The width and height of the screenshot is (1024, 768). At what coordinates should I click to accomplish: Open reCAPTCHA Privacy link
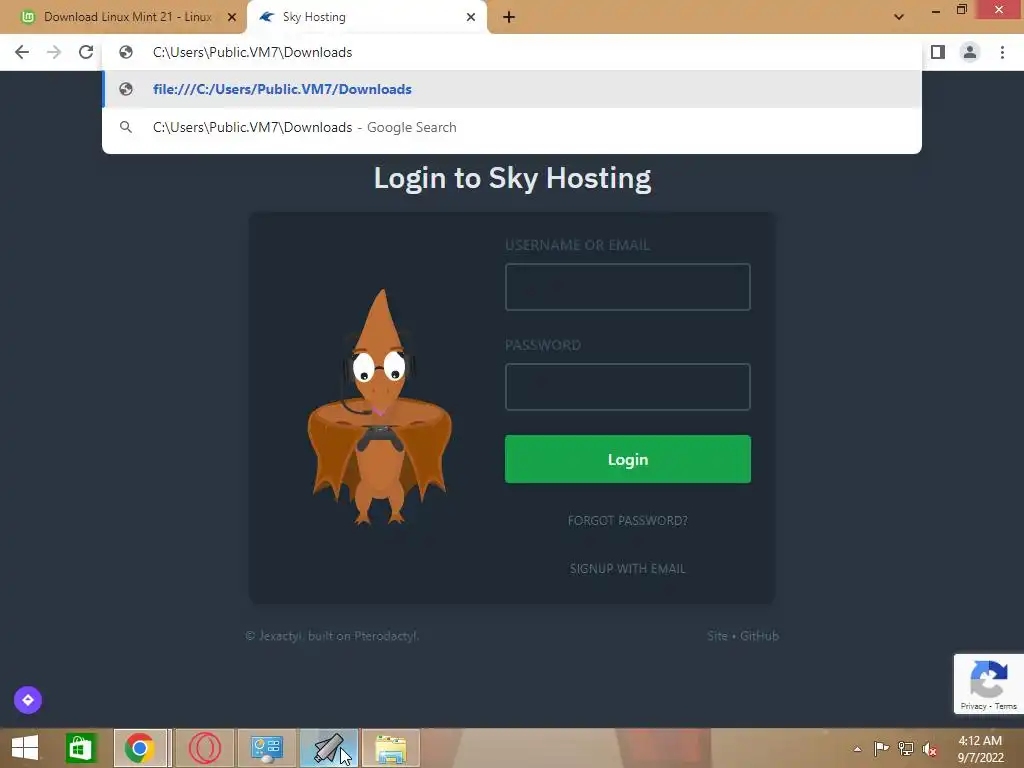tap(973, 706)
